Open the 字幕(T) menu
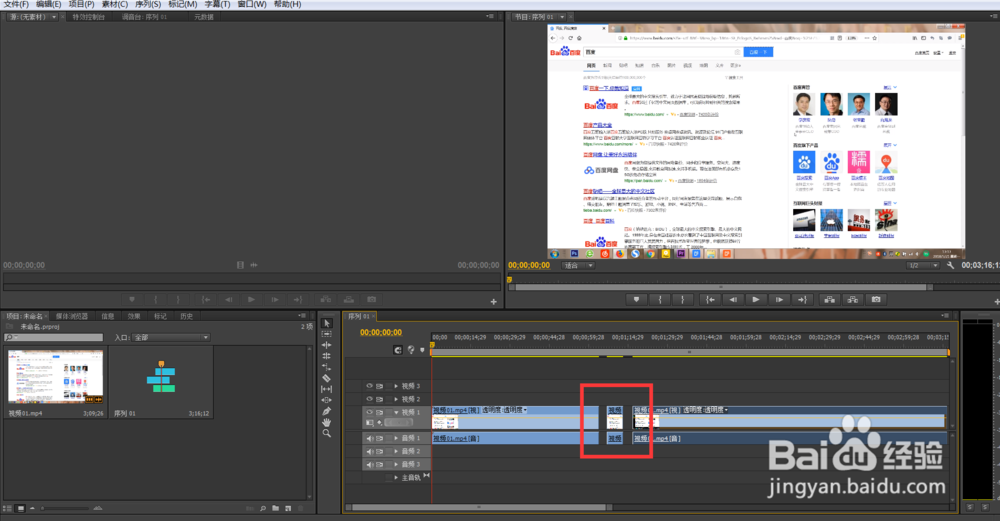Screen dimensions: 1000x521 (x=217, y=4)
